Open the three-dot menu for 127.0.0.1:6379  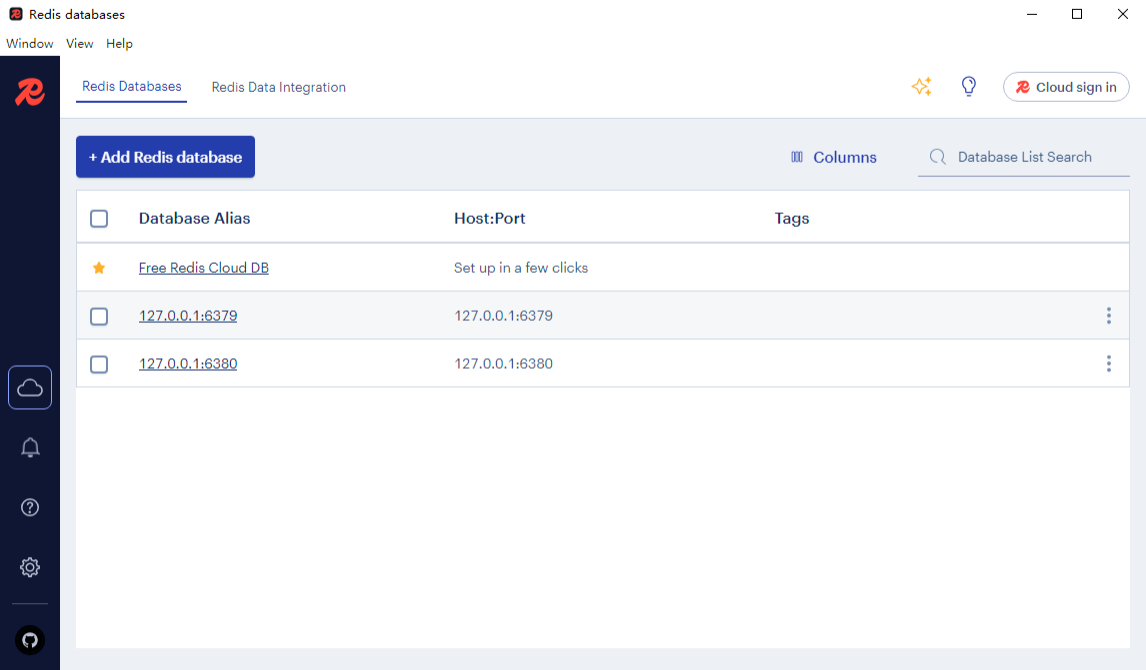[x=1108, y=316]
